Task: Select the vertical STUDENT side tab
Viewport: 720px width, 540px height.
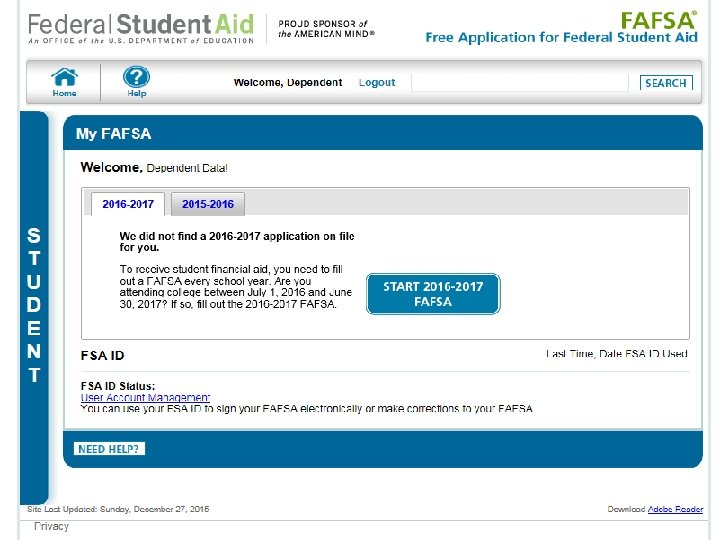Action: (x=34, y=305)
